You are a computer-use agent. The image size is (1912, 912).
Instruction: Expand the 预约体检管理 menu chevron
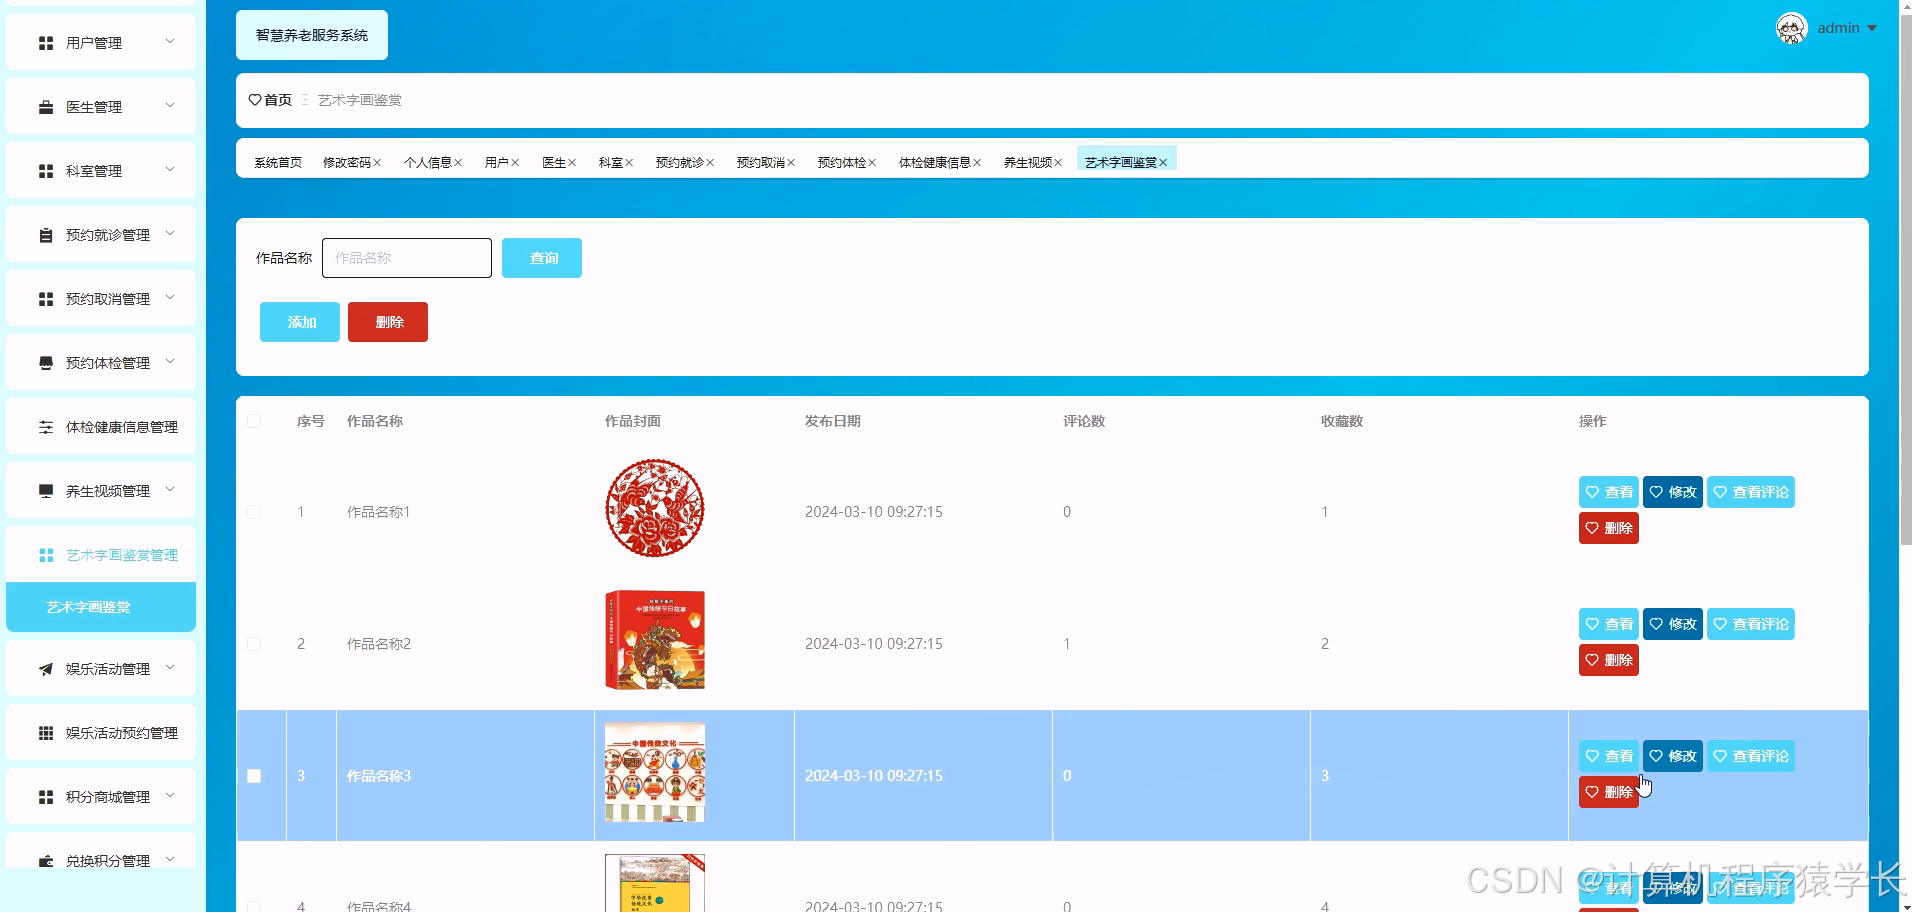click(170, 362)
